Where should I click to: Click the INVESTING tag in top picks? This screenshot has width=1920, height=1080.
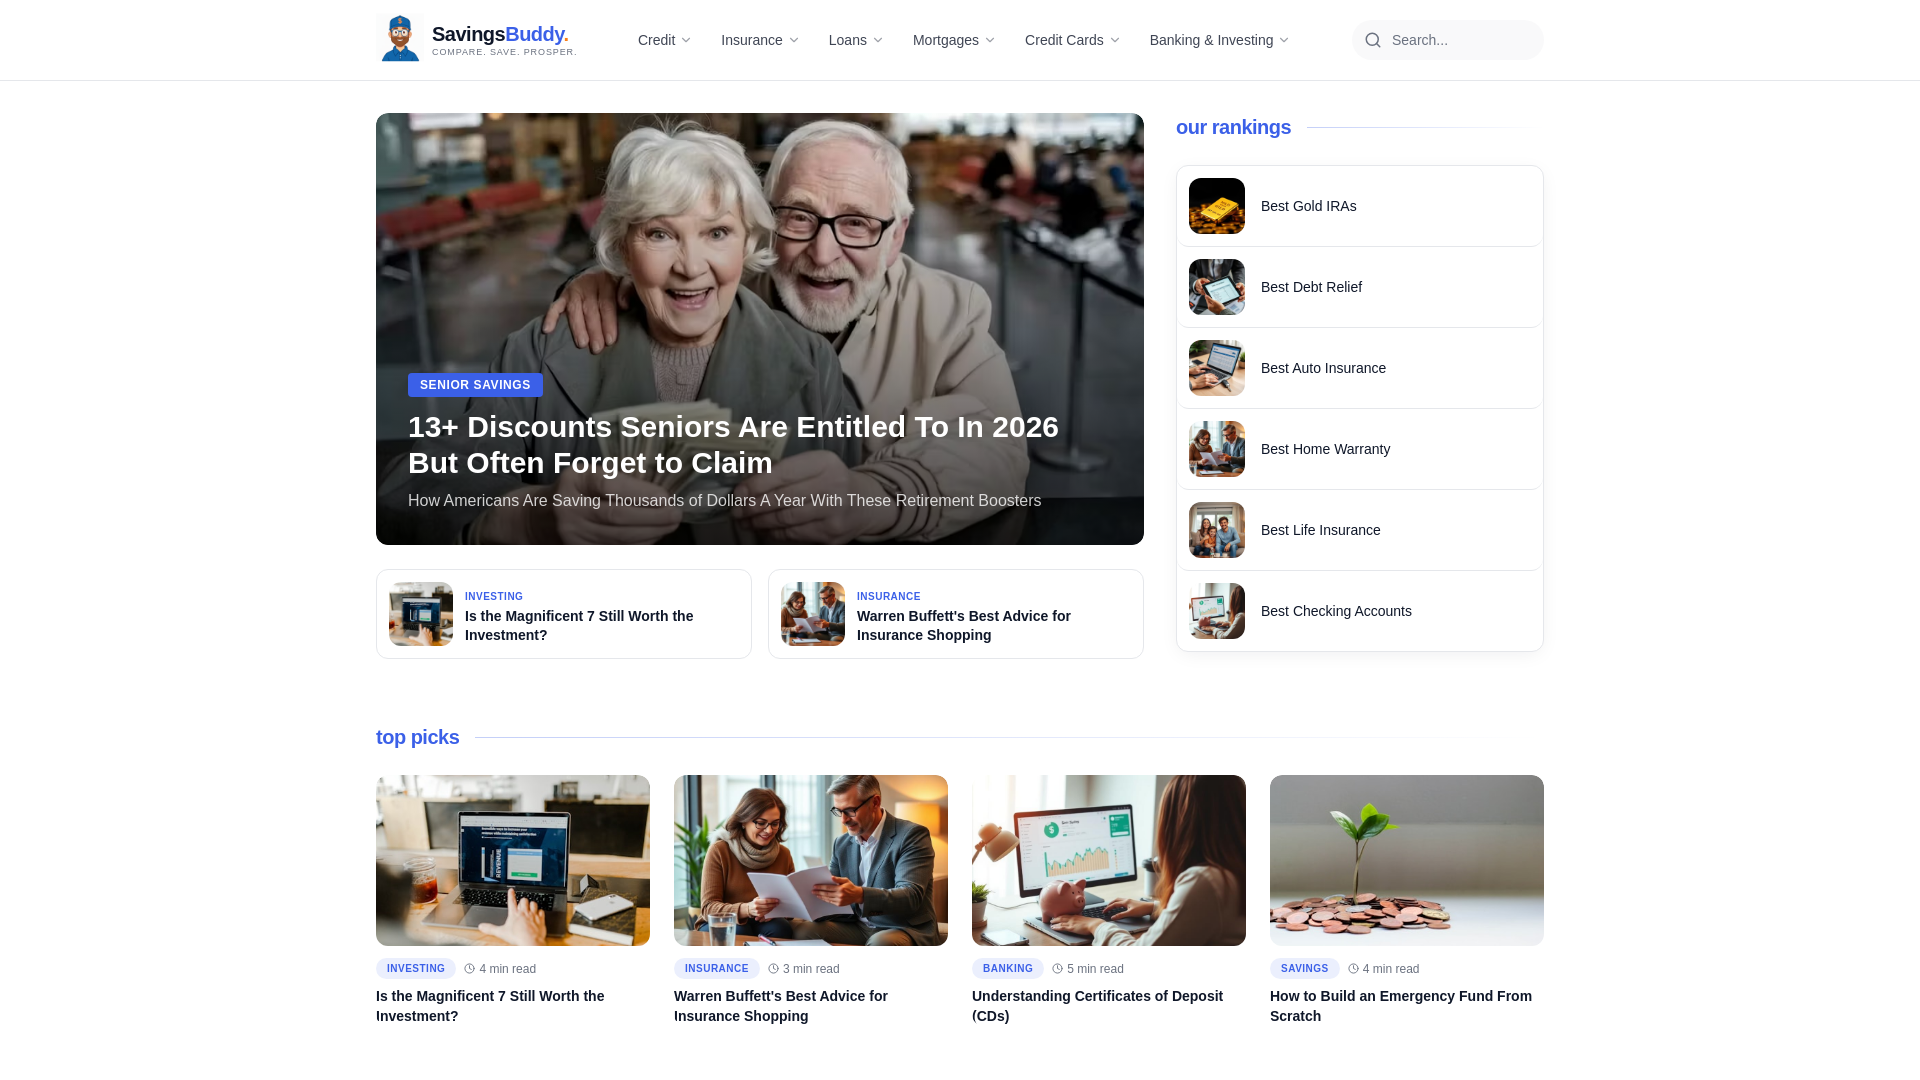pos(416,969)
